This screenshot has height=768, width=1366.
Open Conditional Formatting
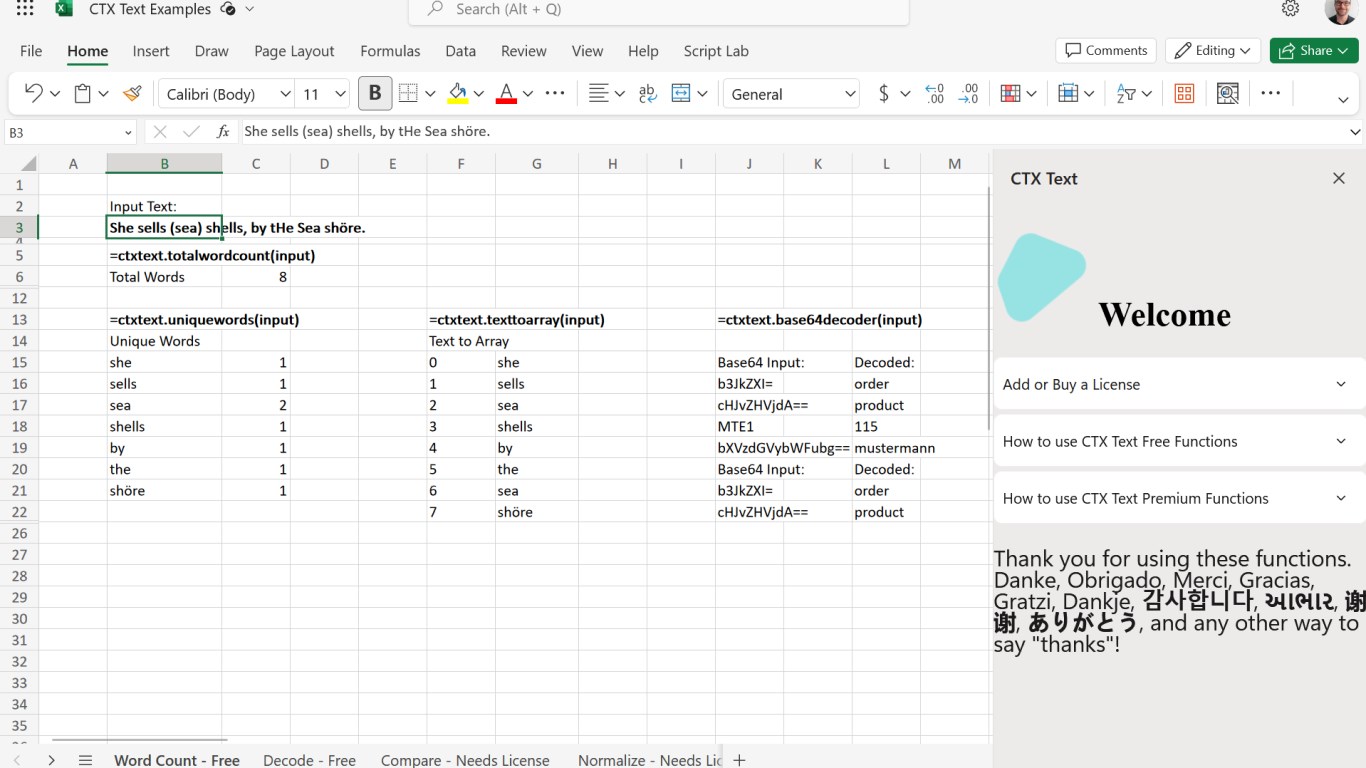point(1010,93)
